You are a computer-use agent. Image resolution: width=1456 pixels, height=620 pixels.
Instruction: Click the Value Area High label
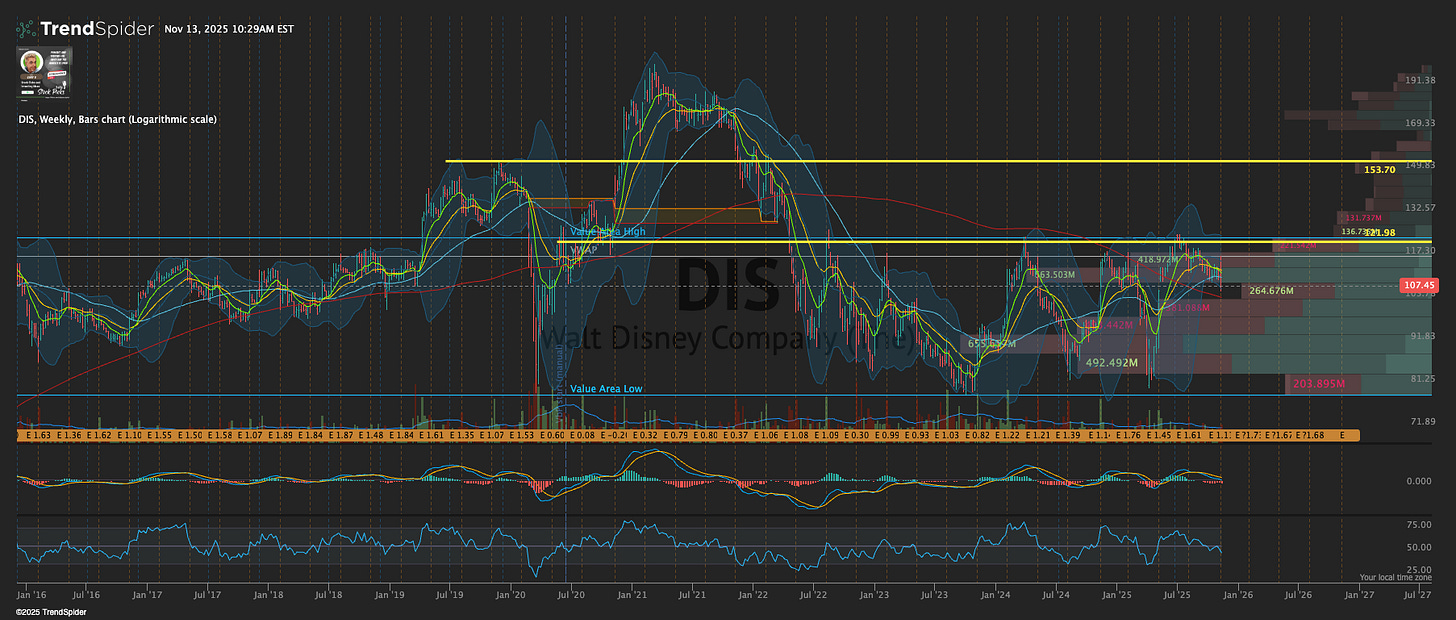click(607, 231)
